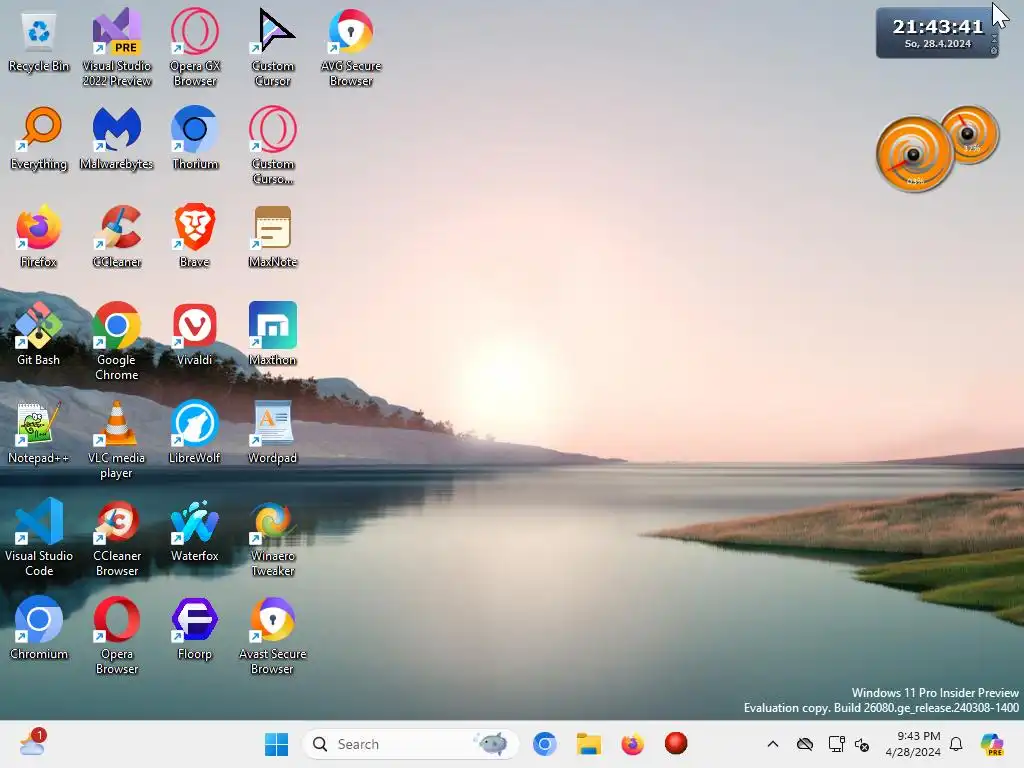Open Firefox from the taskbar
Viewport: 1024px width, 768px height.
pyautogui.click(x=632, y=744)
